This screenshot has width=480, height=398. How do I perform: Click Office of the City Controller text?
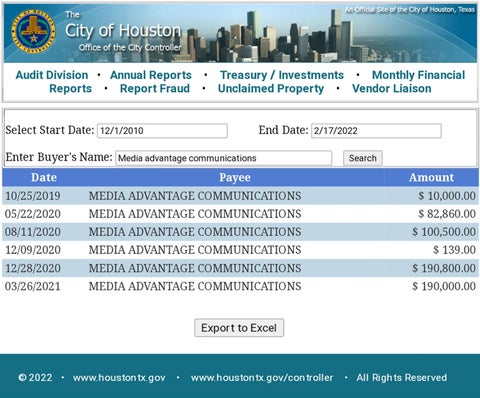tap(130, 48)
